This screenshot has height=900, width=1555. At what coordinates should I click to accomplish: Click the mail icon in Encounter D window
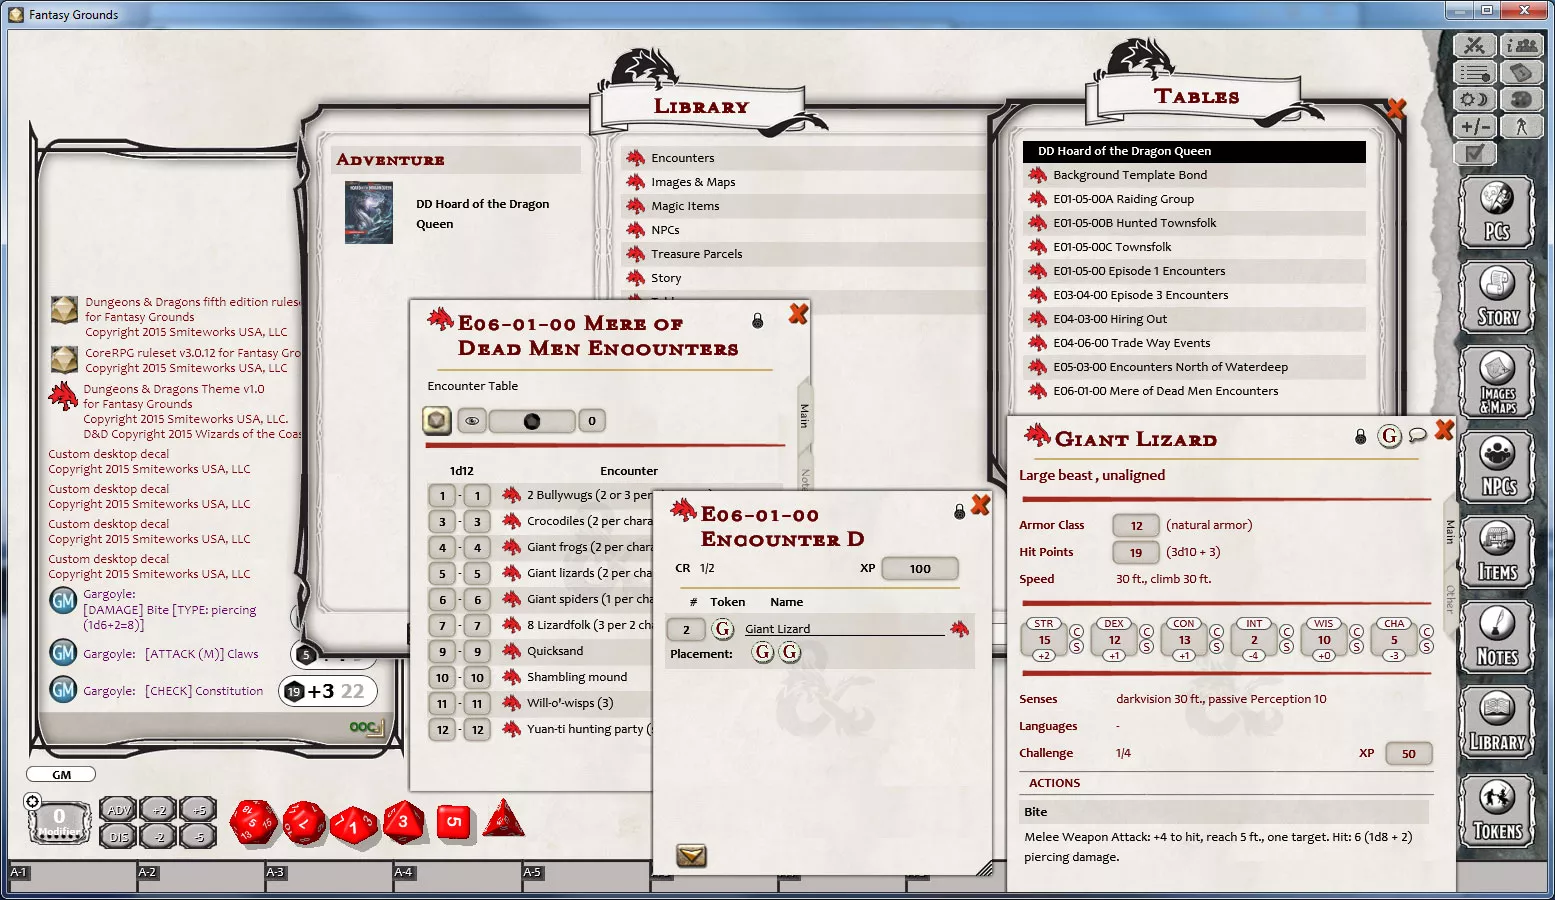point(692,855)
